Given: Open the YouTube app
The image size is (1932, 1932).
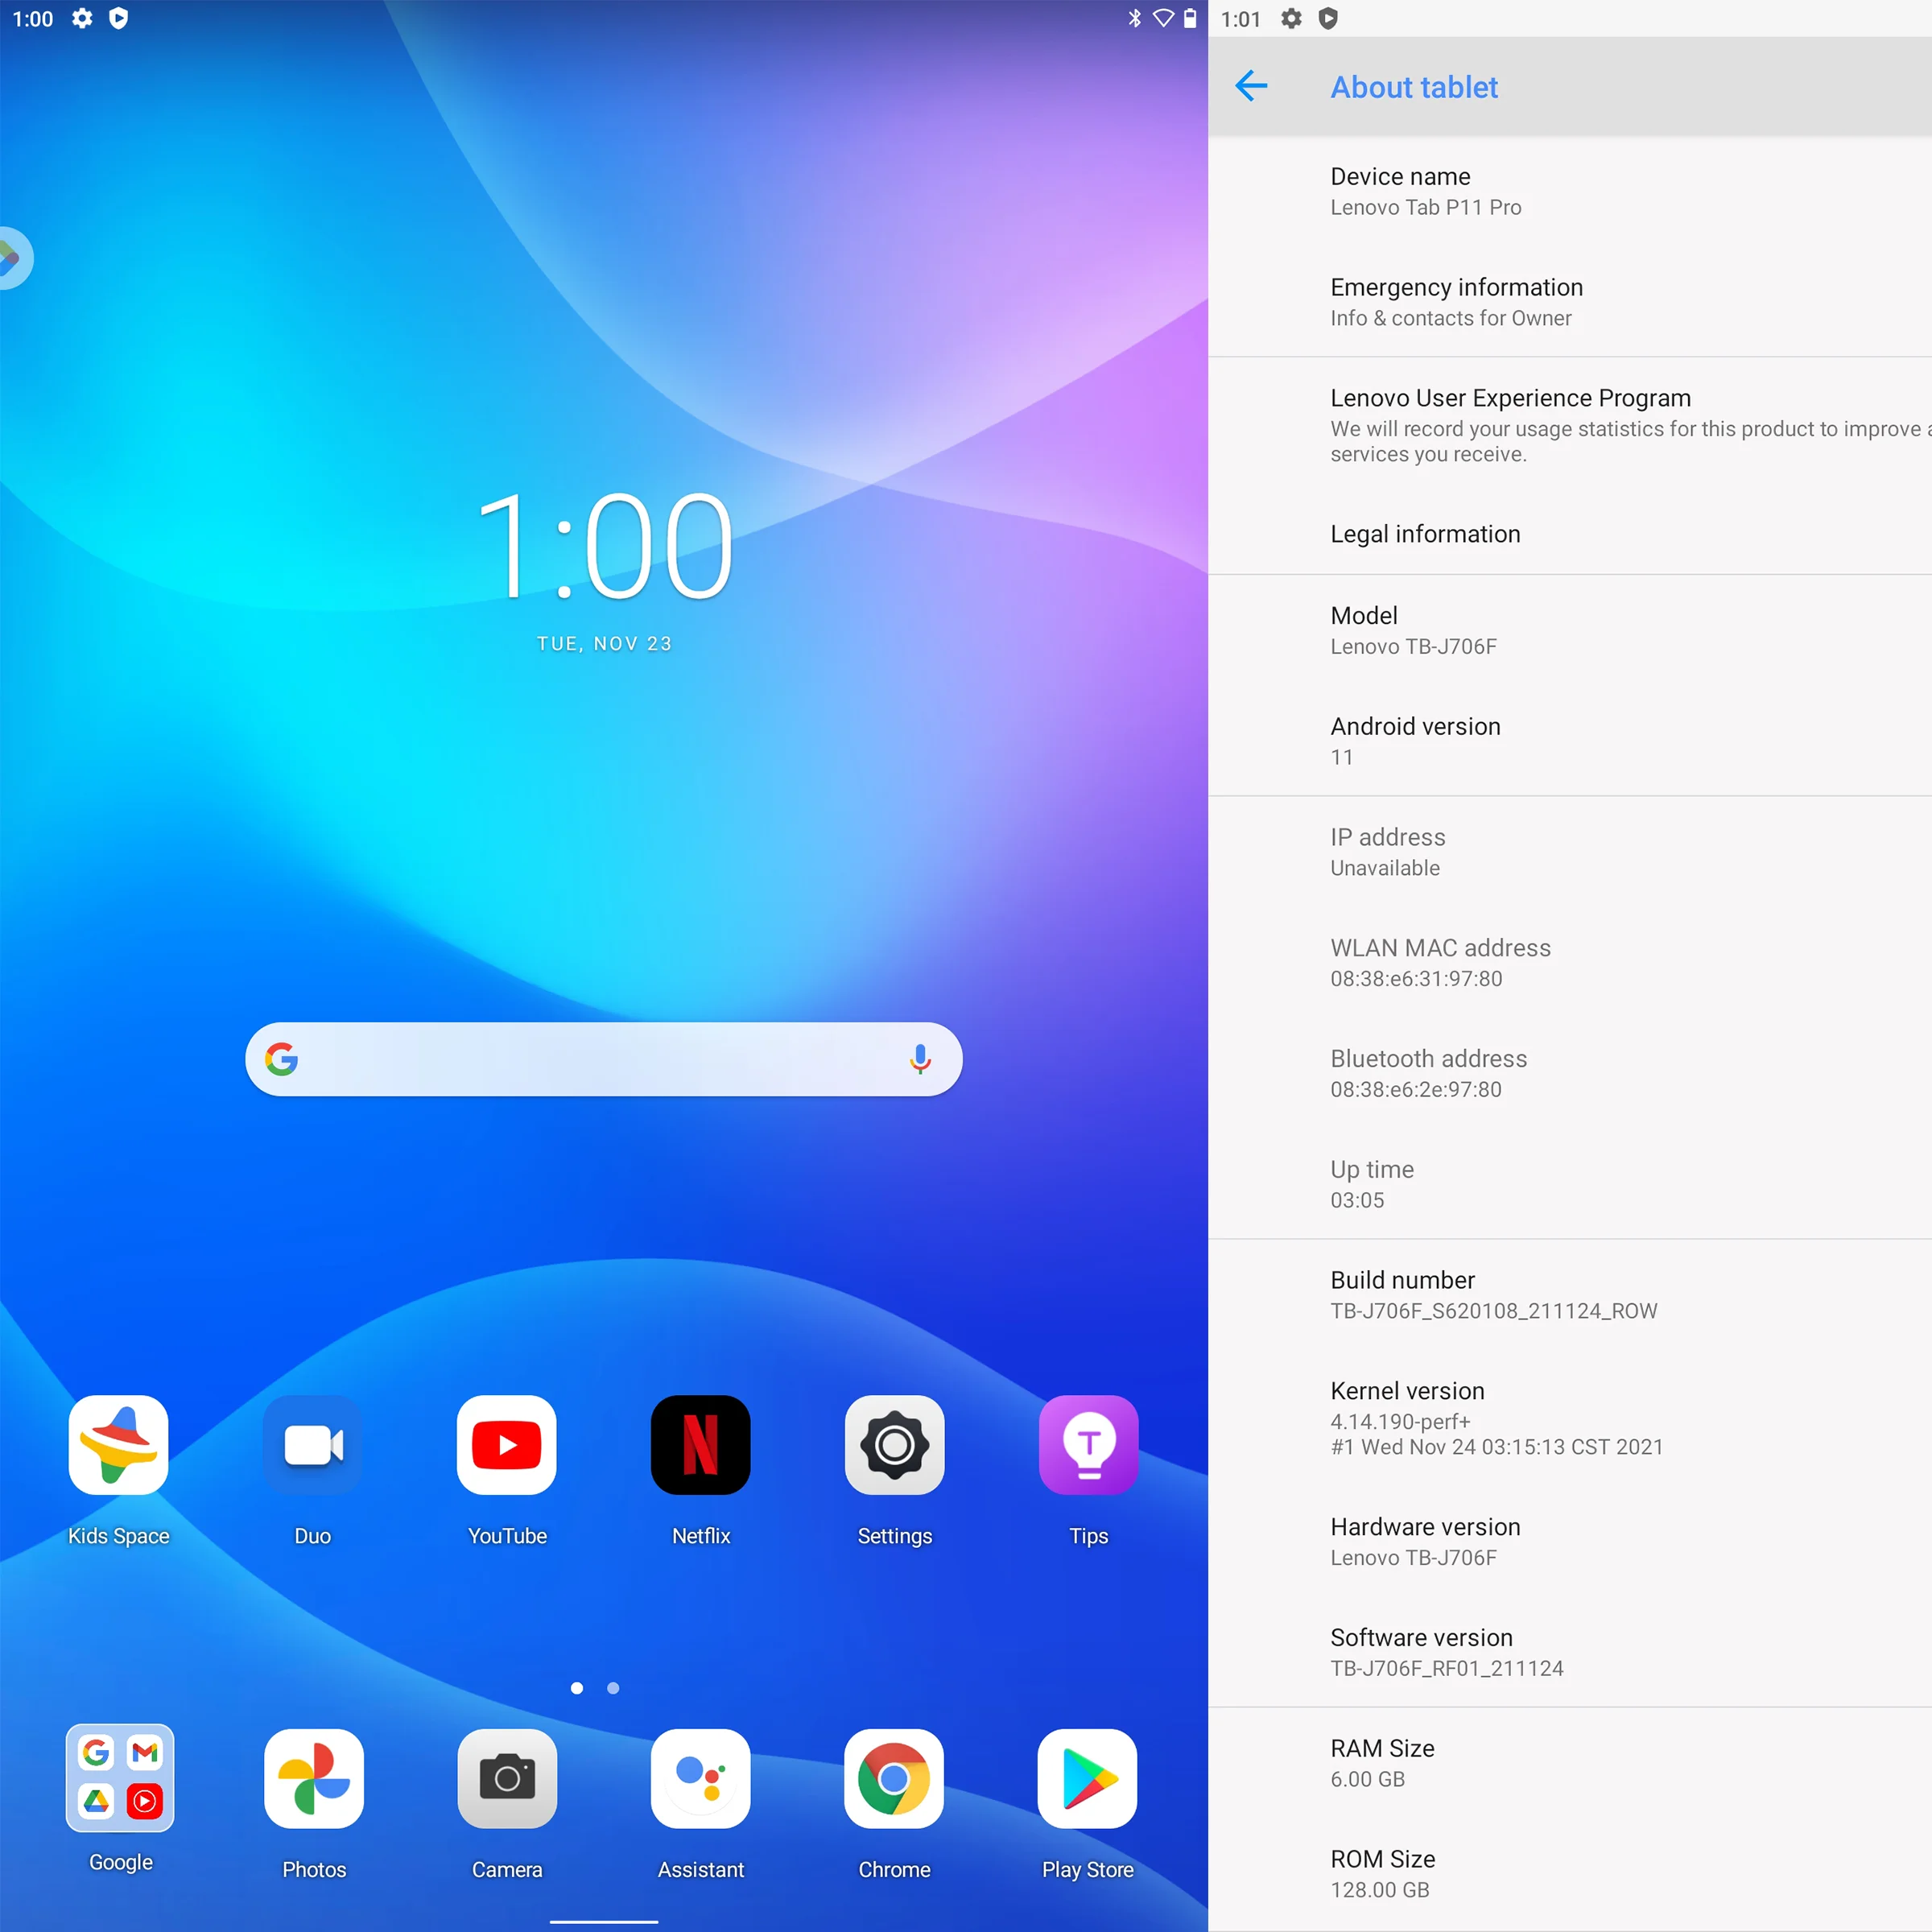Looking at the screenshot, I should [x=507, y=1445].
